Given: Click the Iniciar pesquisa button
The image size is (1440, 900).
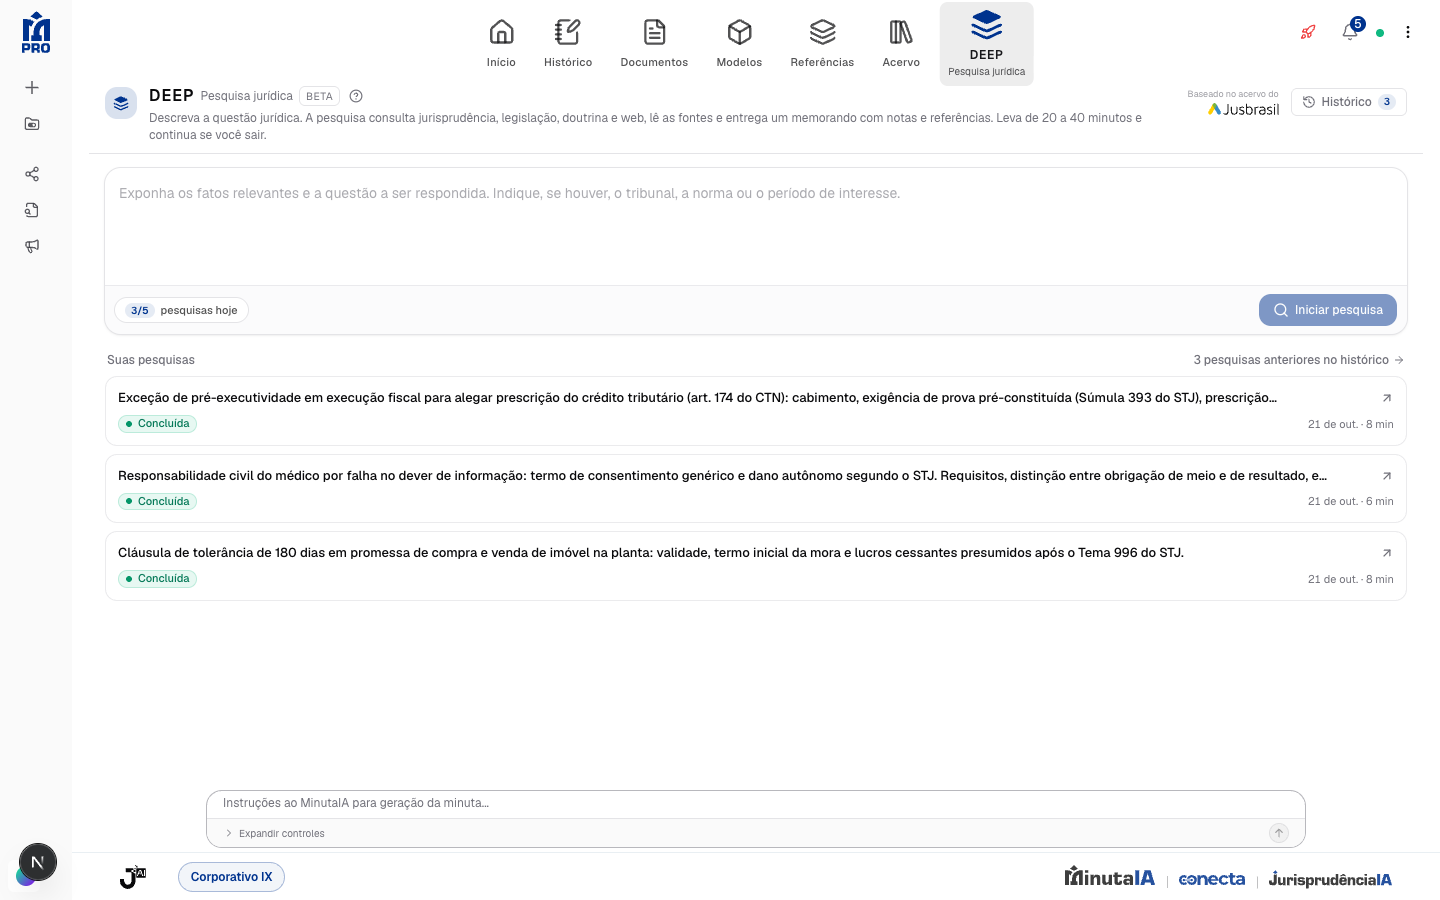Looking at the screenshot, I should pyautogui.click(x=1328, y=310).
